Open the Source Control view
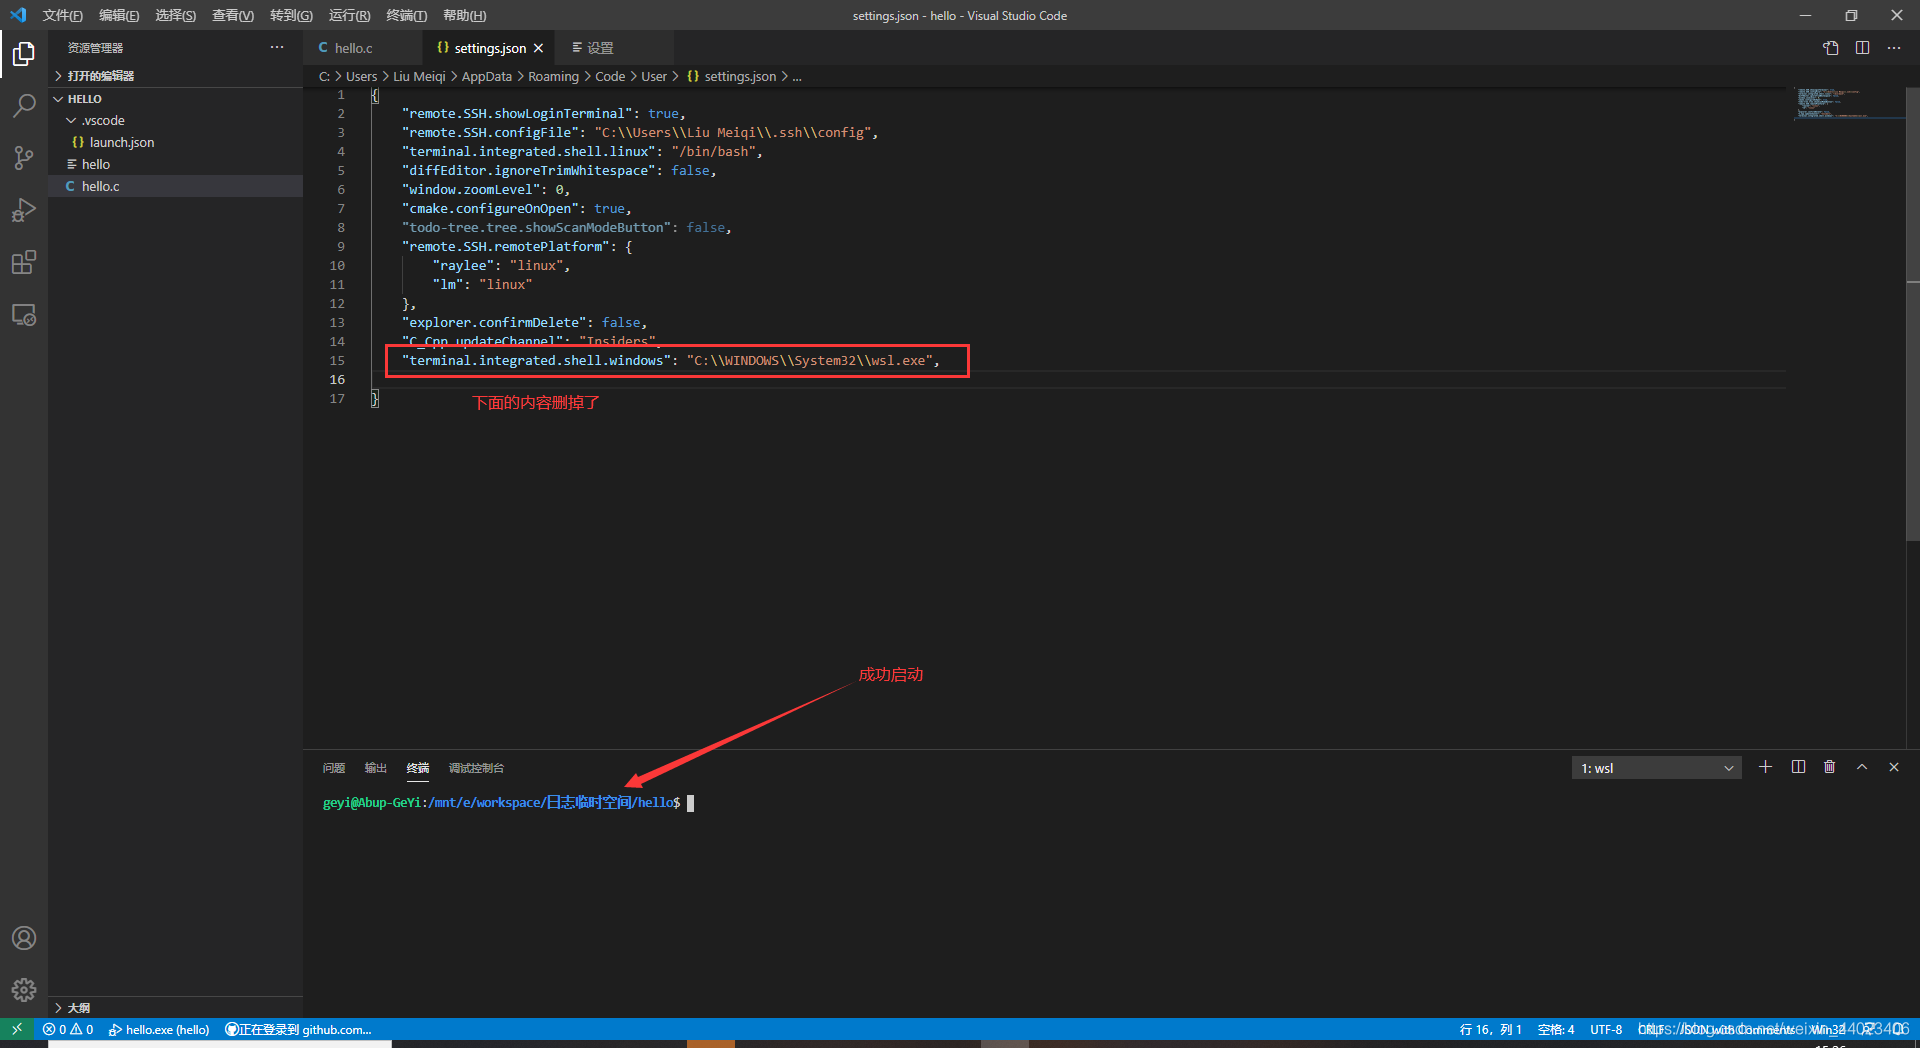This screenshot has height=1048, width=1920. (x=24, y=158)
